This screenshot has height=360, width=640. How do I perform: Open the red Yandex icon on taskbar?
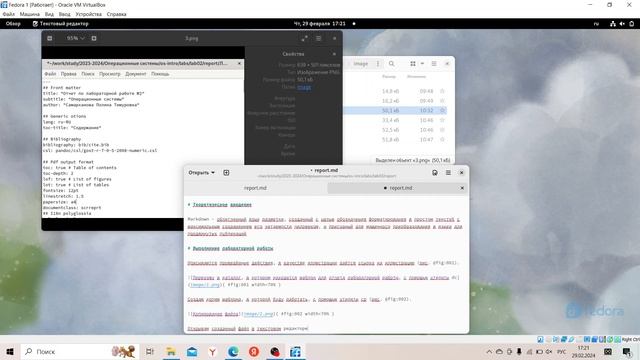pyautogui.click(x=254, y=351)
